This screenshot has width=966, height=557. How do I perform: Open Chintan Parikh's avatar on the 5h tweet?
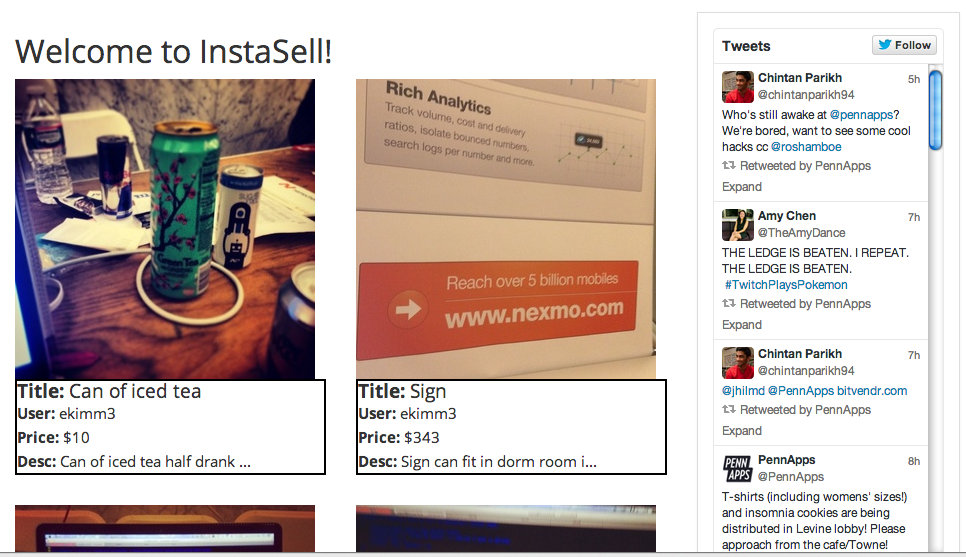click(738, 87)
